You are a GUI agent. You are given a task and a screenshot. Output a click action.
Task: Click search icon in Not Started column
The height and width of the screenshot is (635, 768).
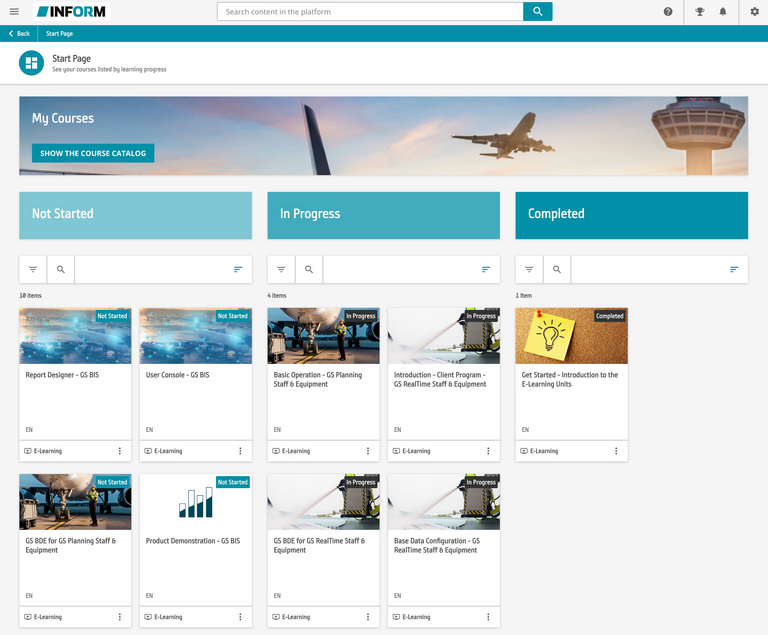(x=61, y=269)
